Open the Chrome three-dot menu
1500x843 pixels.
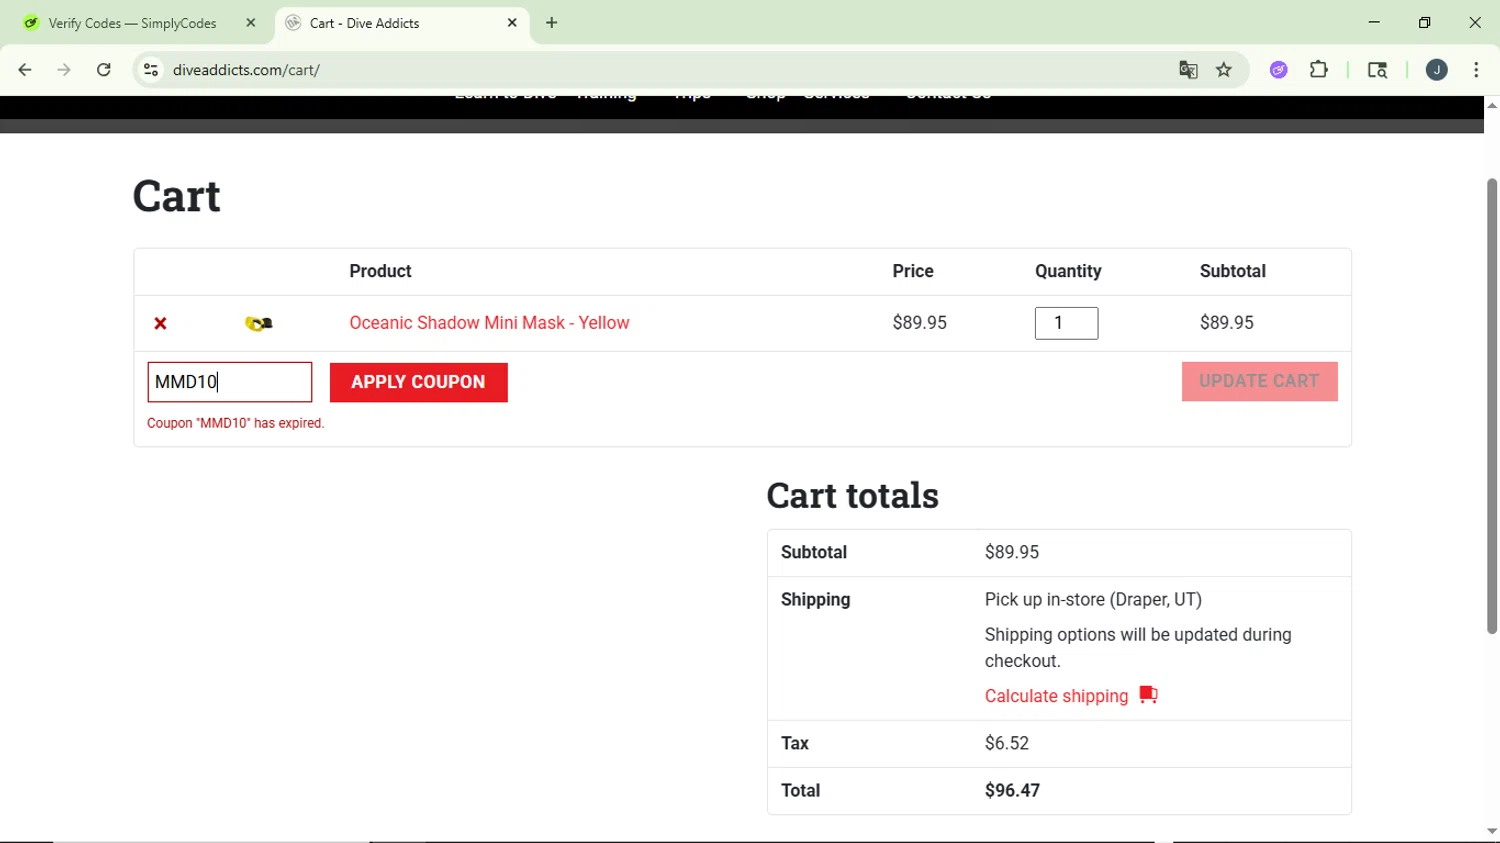(x=1476, y=70)
